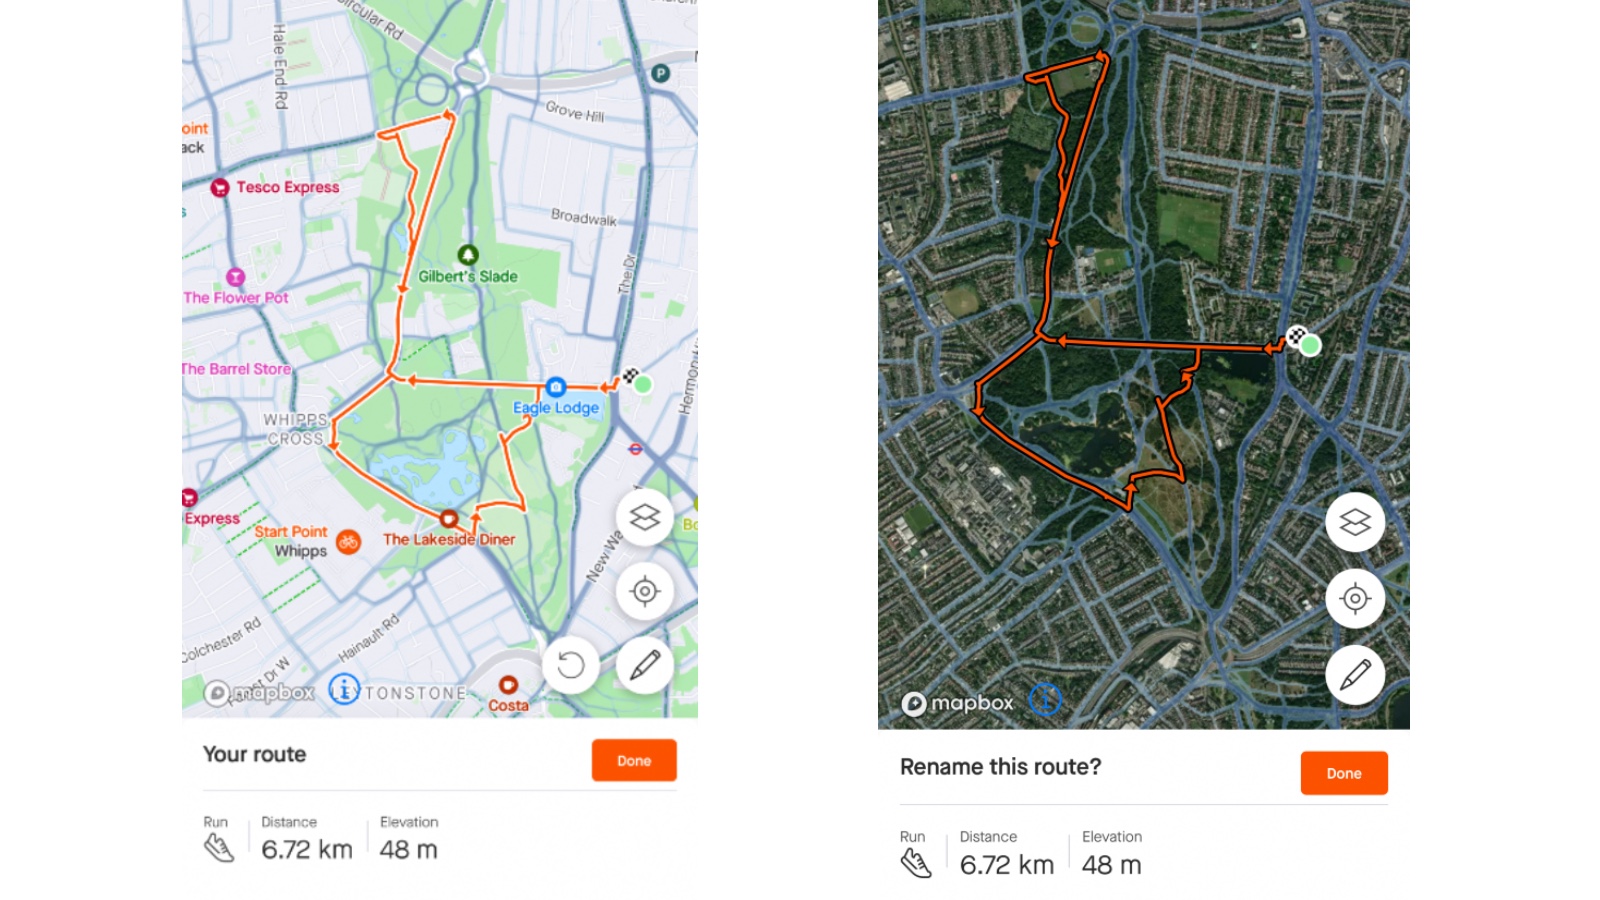
Task: Select the undo arrow icon on the left map
Action: click(570, 665)
